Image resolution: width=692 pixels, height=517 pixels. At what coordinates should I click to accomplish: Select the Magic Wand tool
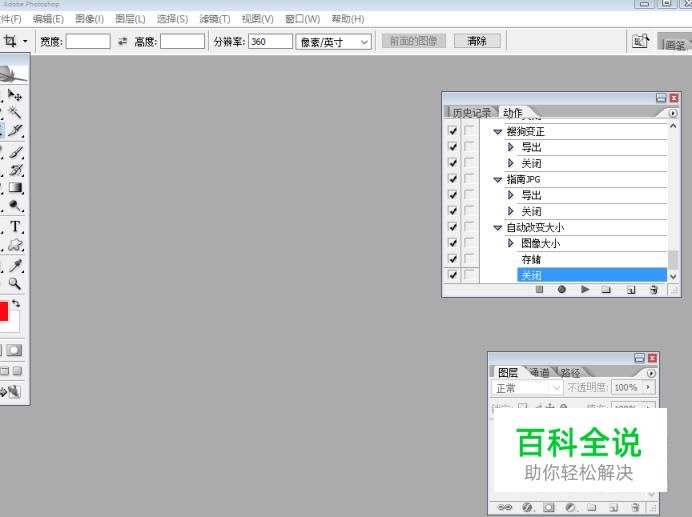[x=15, y=113]
